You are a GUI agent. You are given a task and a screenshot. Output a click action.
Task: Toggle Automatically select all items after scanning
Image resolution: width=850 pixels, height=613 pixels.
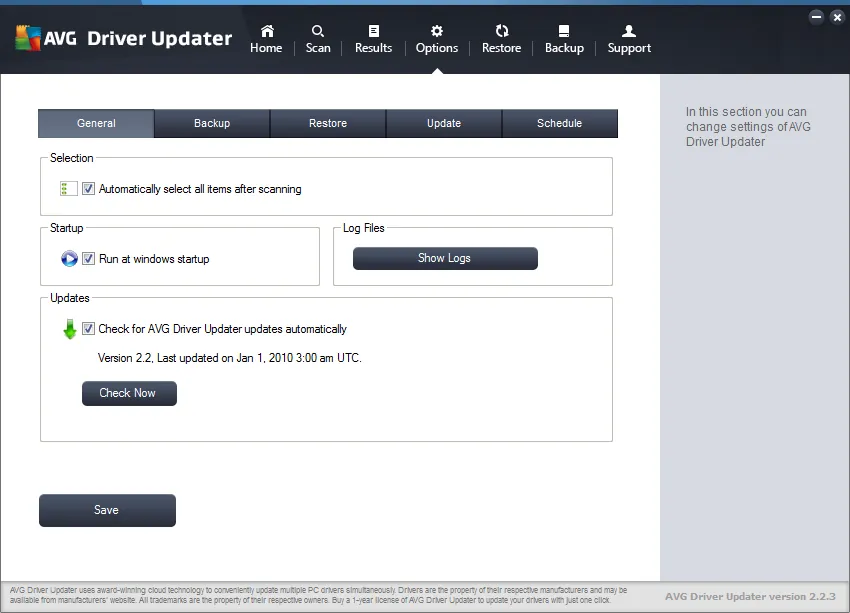point(88,189)
